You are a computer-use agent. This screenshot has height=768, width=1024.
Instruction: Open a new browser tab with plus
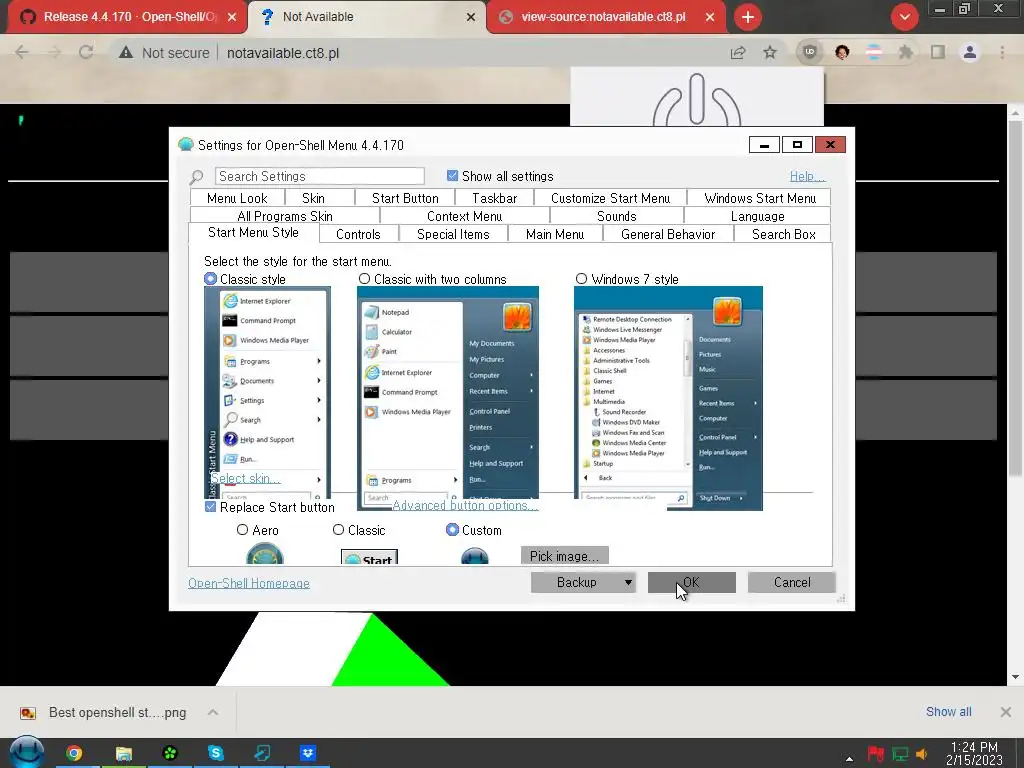(x=748, y=17)
